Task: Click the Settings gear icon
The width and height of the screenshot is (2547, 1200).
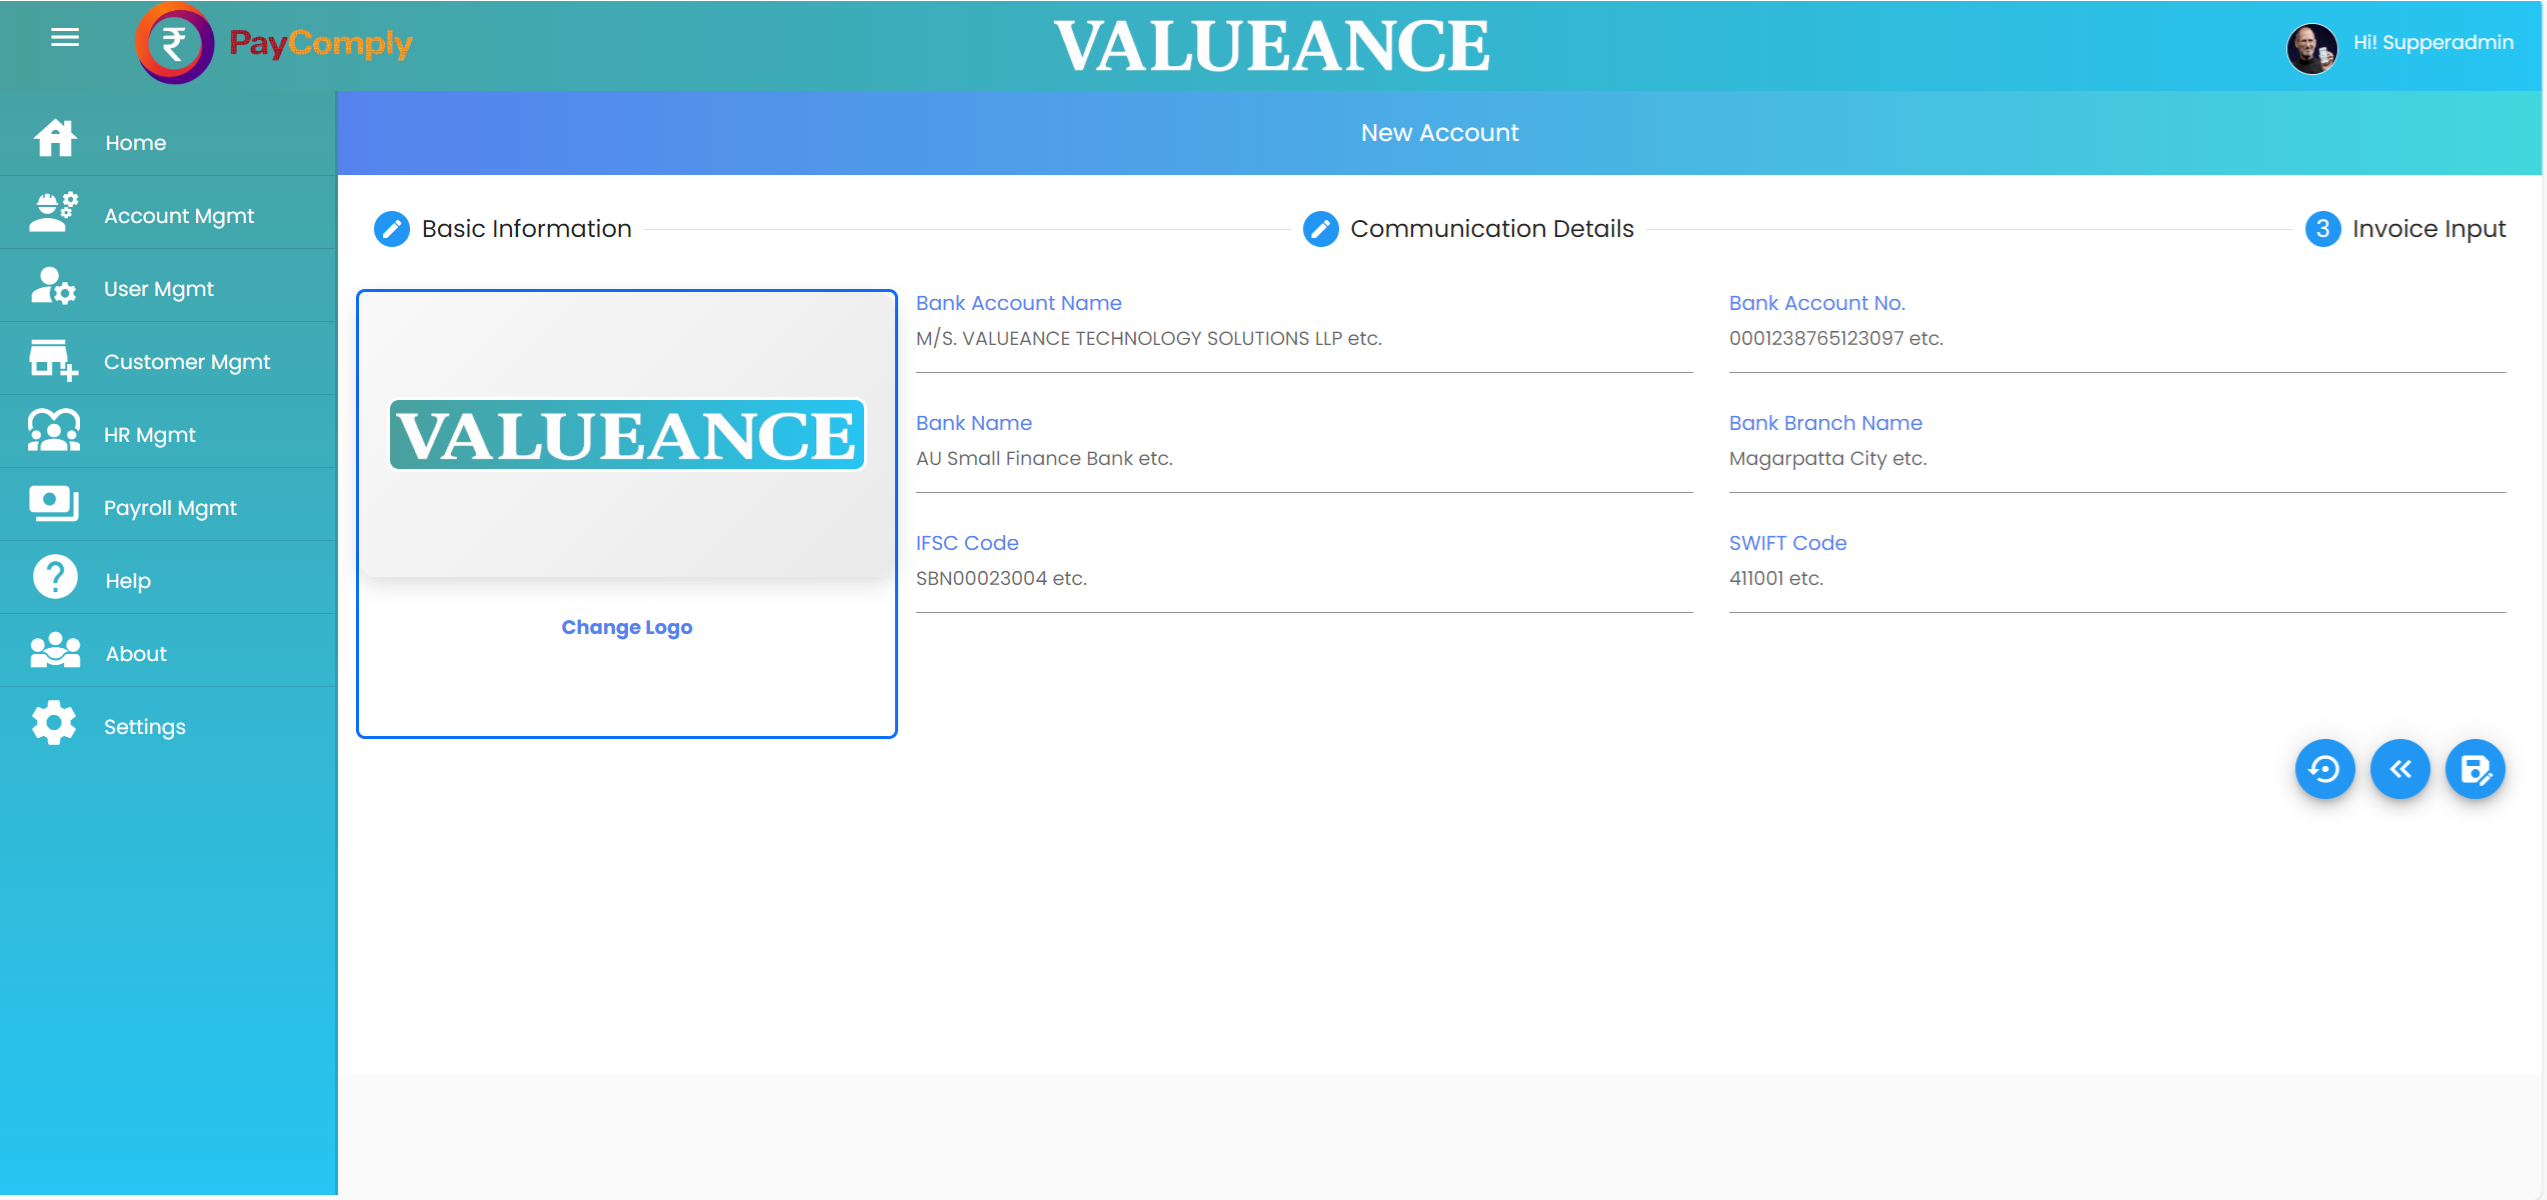Action: pos(54,723)
